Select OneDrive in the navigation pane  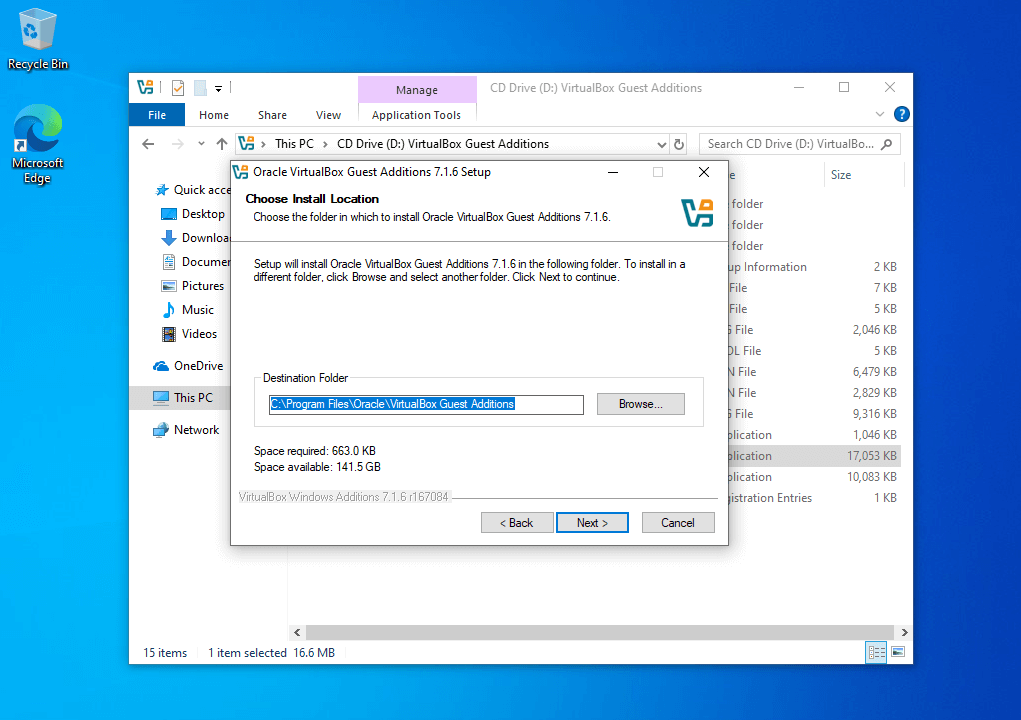pos(189,367)
